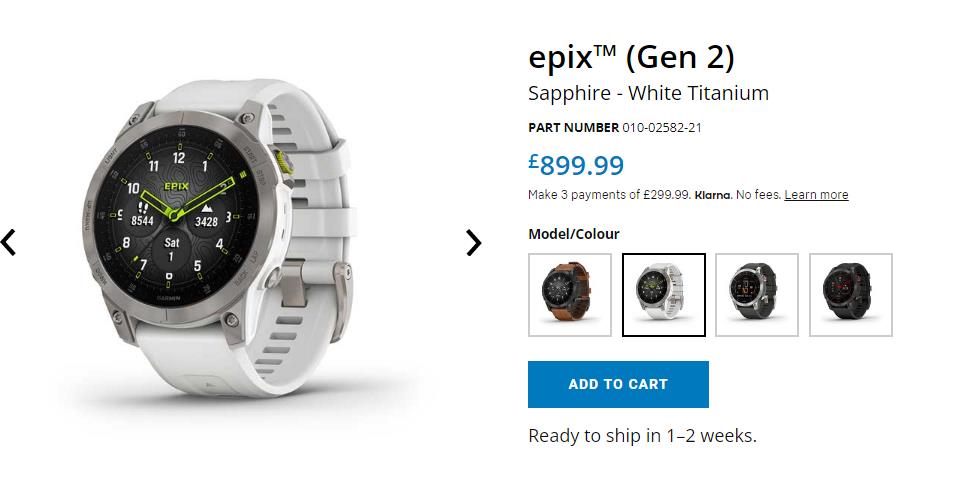The width and height of the screenshot is (967, 494).
Task: Pick the silver bezel grey band model
Action: pos(757,295)
